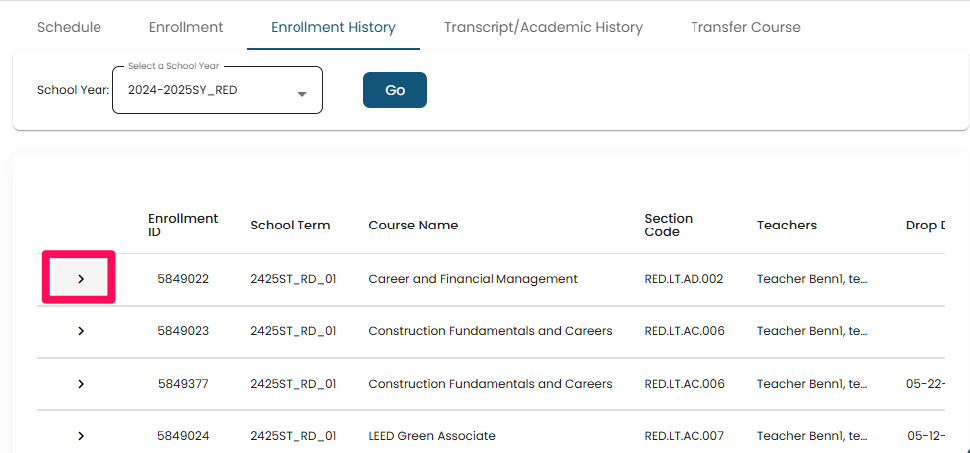The height and width of the screenshot is (453, 970).
Task: Click Career and Financial Management course name
Action: 473,279
